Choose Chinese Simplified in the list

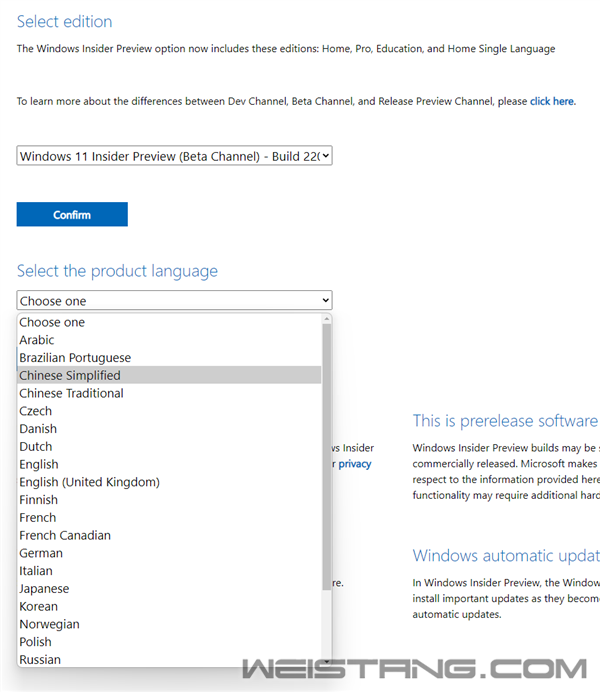pyautogui.click(x=170, y=375)
